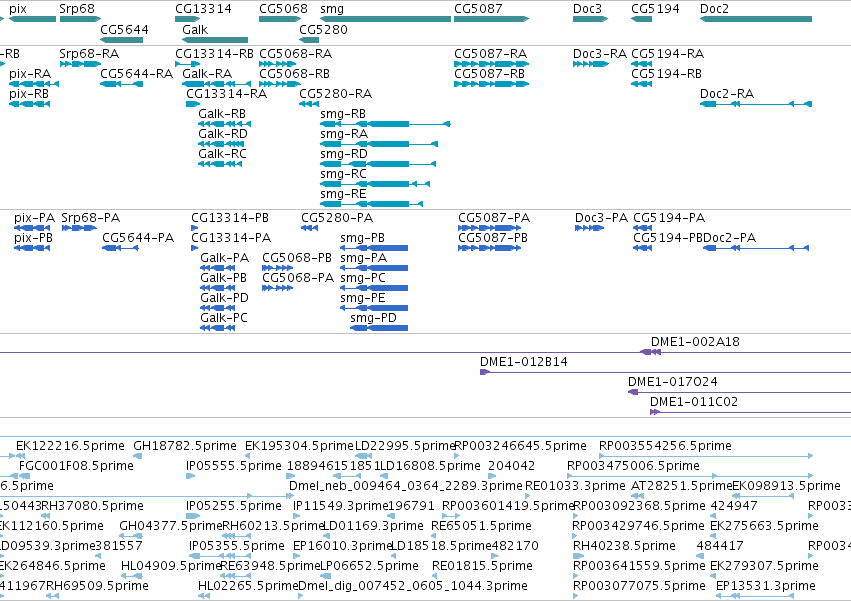Select the CG5194 gene glyph
The width and height of the screenshot is (851, 601).
642,19
